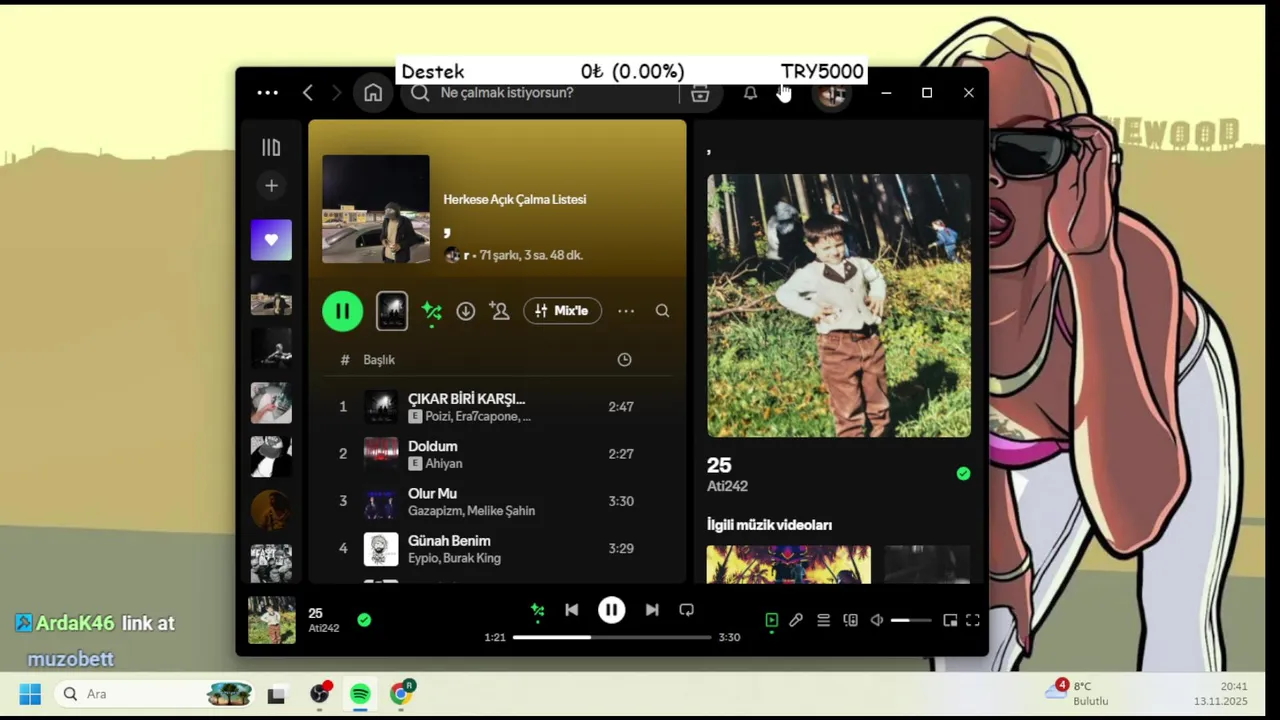The width and height of the screenshot is (1280, 720).
Task: Seek on the song progress bar
Action: tap(612, 637)
